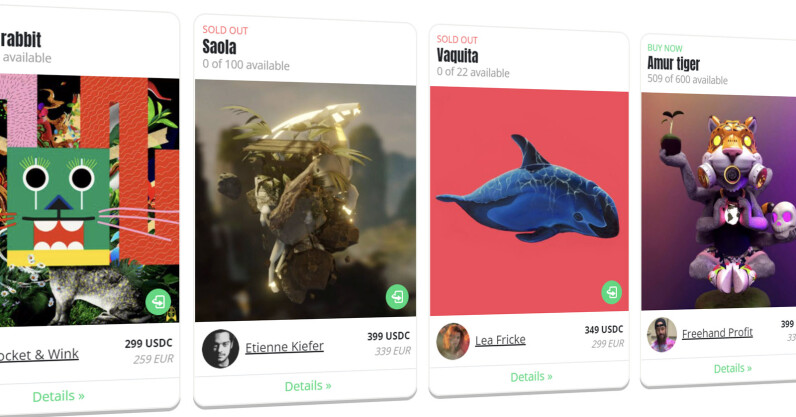The height and width of the screenshot is (417, 796).
Task: Open Etienne Kiefer's avatar photo
Action: [x=220, y=348]
